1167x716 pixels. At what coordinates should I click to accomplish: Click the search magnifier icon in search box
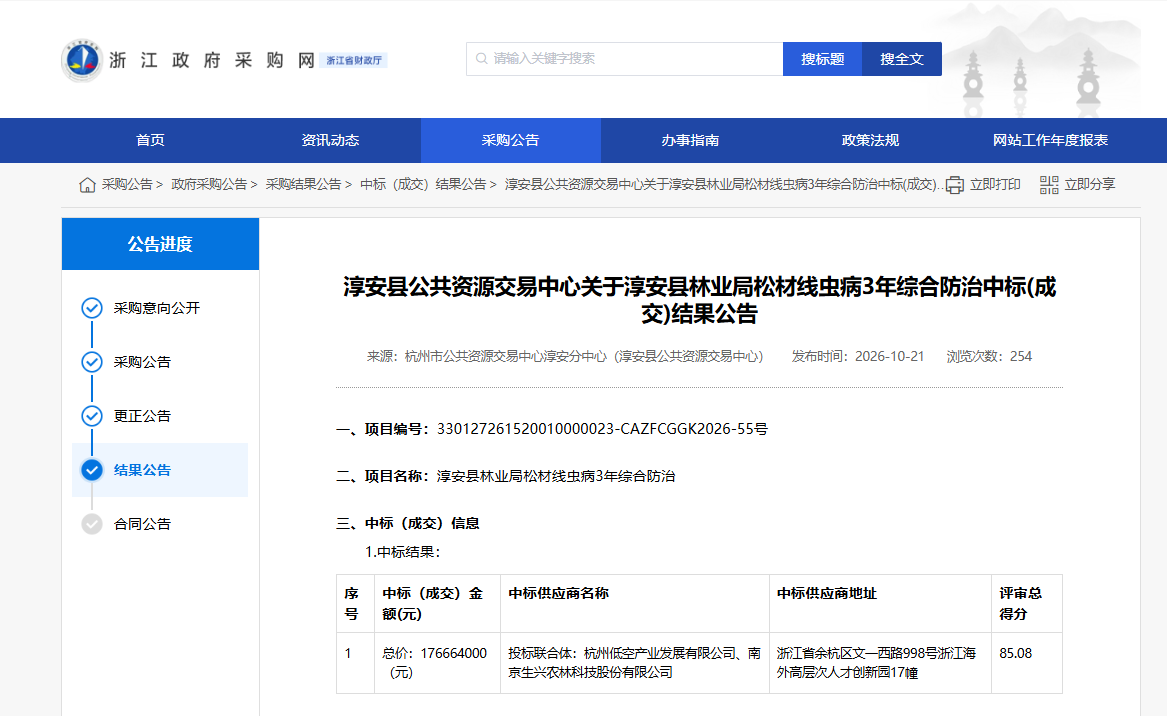coord(482,59)
